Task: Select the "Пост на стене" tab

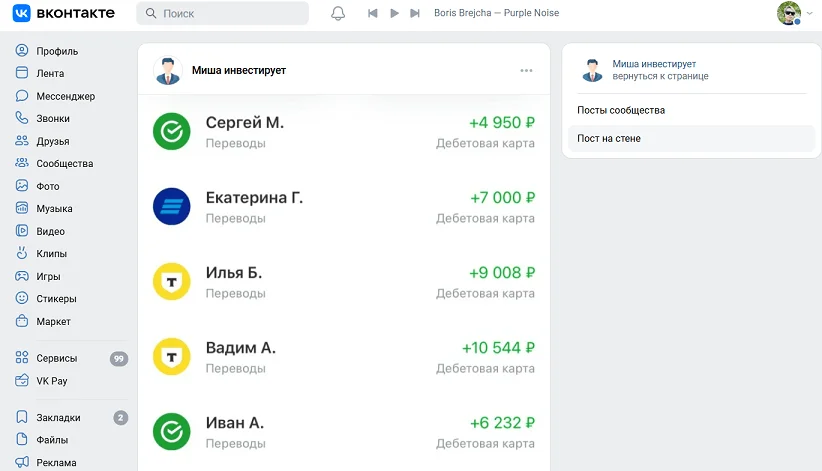Action: [609, 138]
